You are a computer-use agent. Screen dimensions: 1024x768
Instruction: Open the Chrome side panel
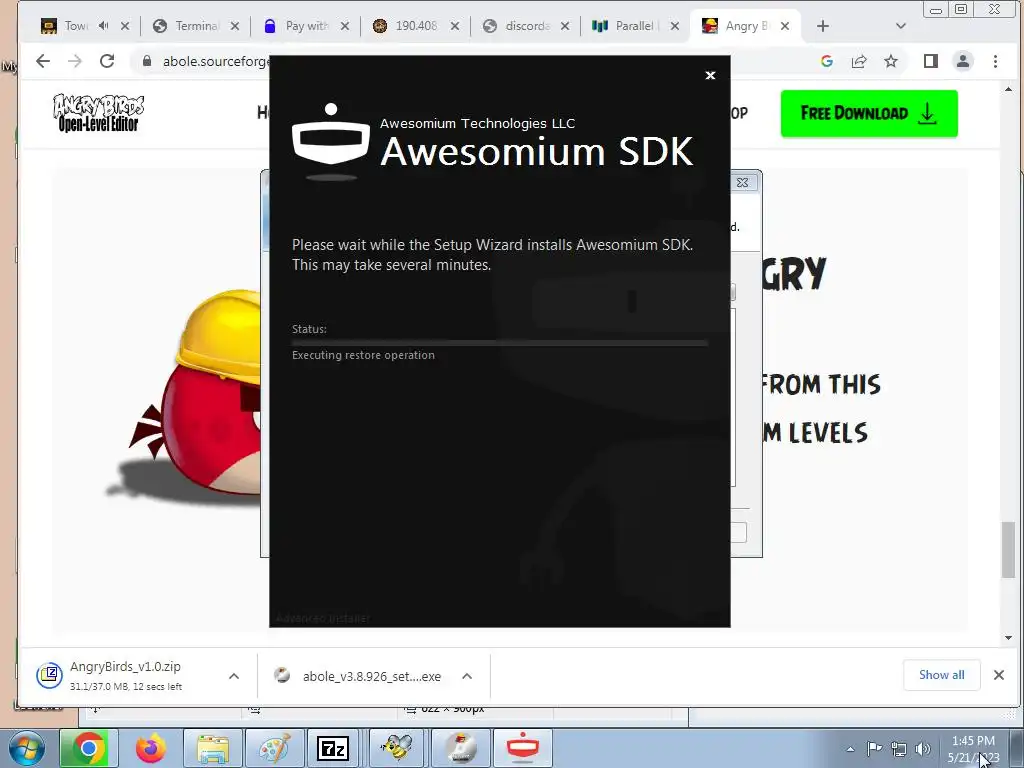(x=931, y=61)
